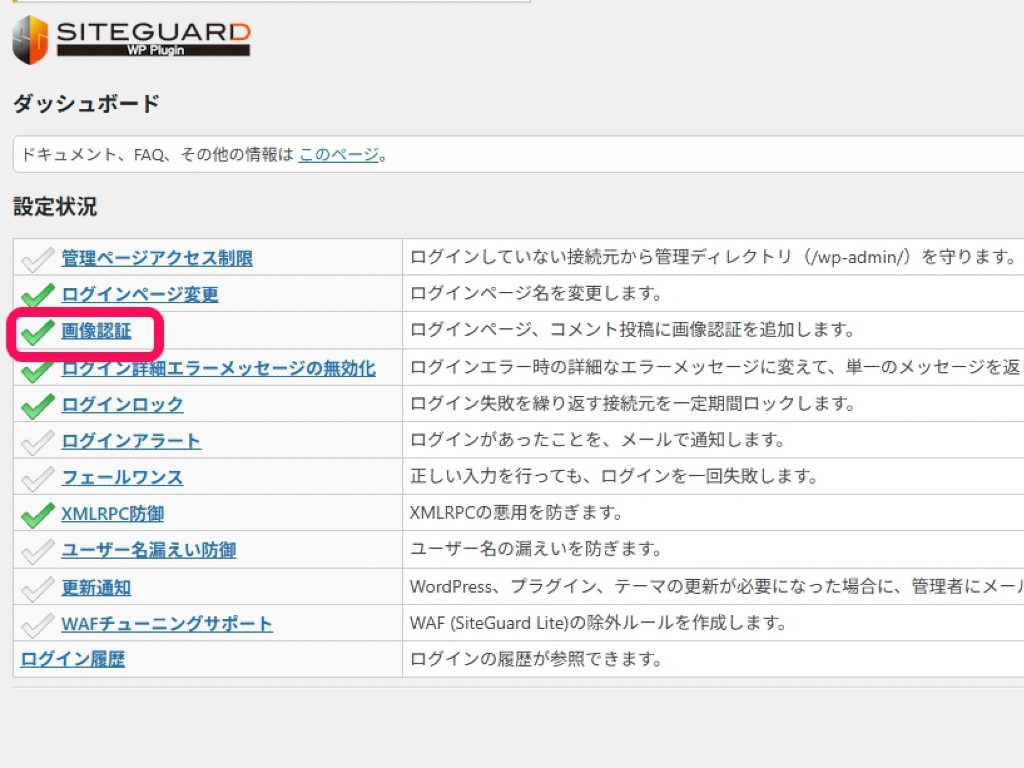Image resolution: width=1024 pixels, height=768 pixels.
Task: Open the WAFチューニングサポート settings
Action: click(165, 624)
